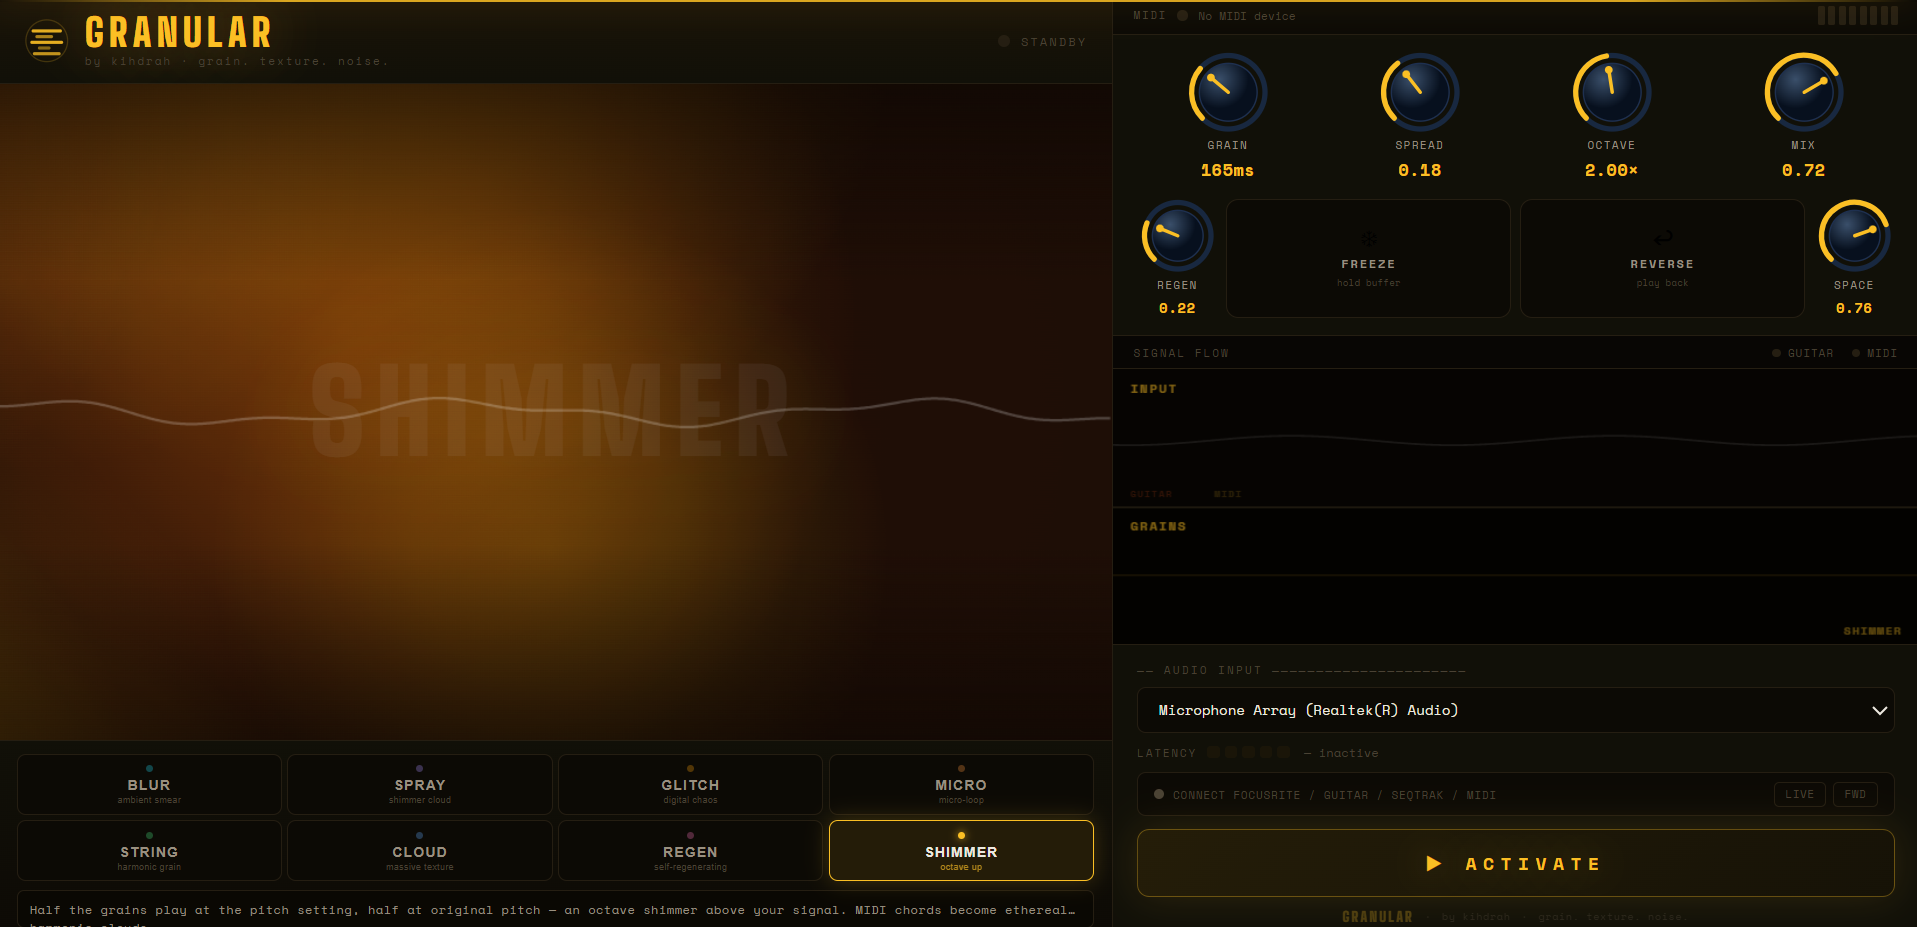Click the REGEN knob
The image size is (1917, 927).
pos(1177,236)
